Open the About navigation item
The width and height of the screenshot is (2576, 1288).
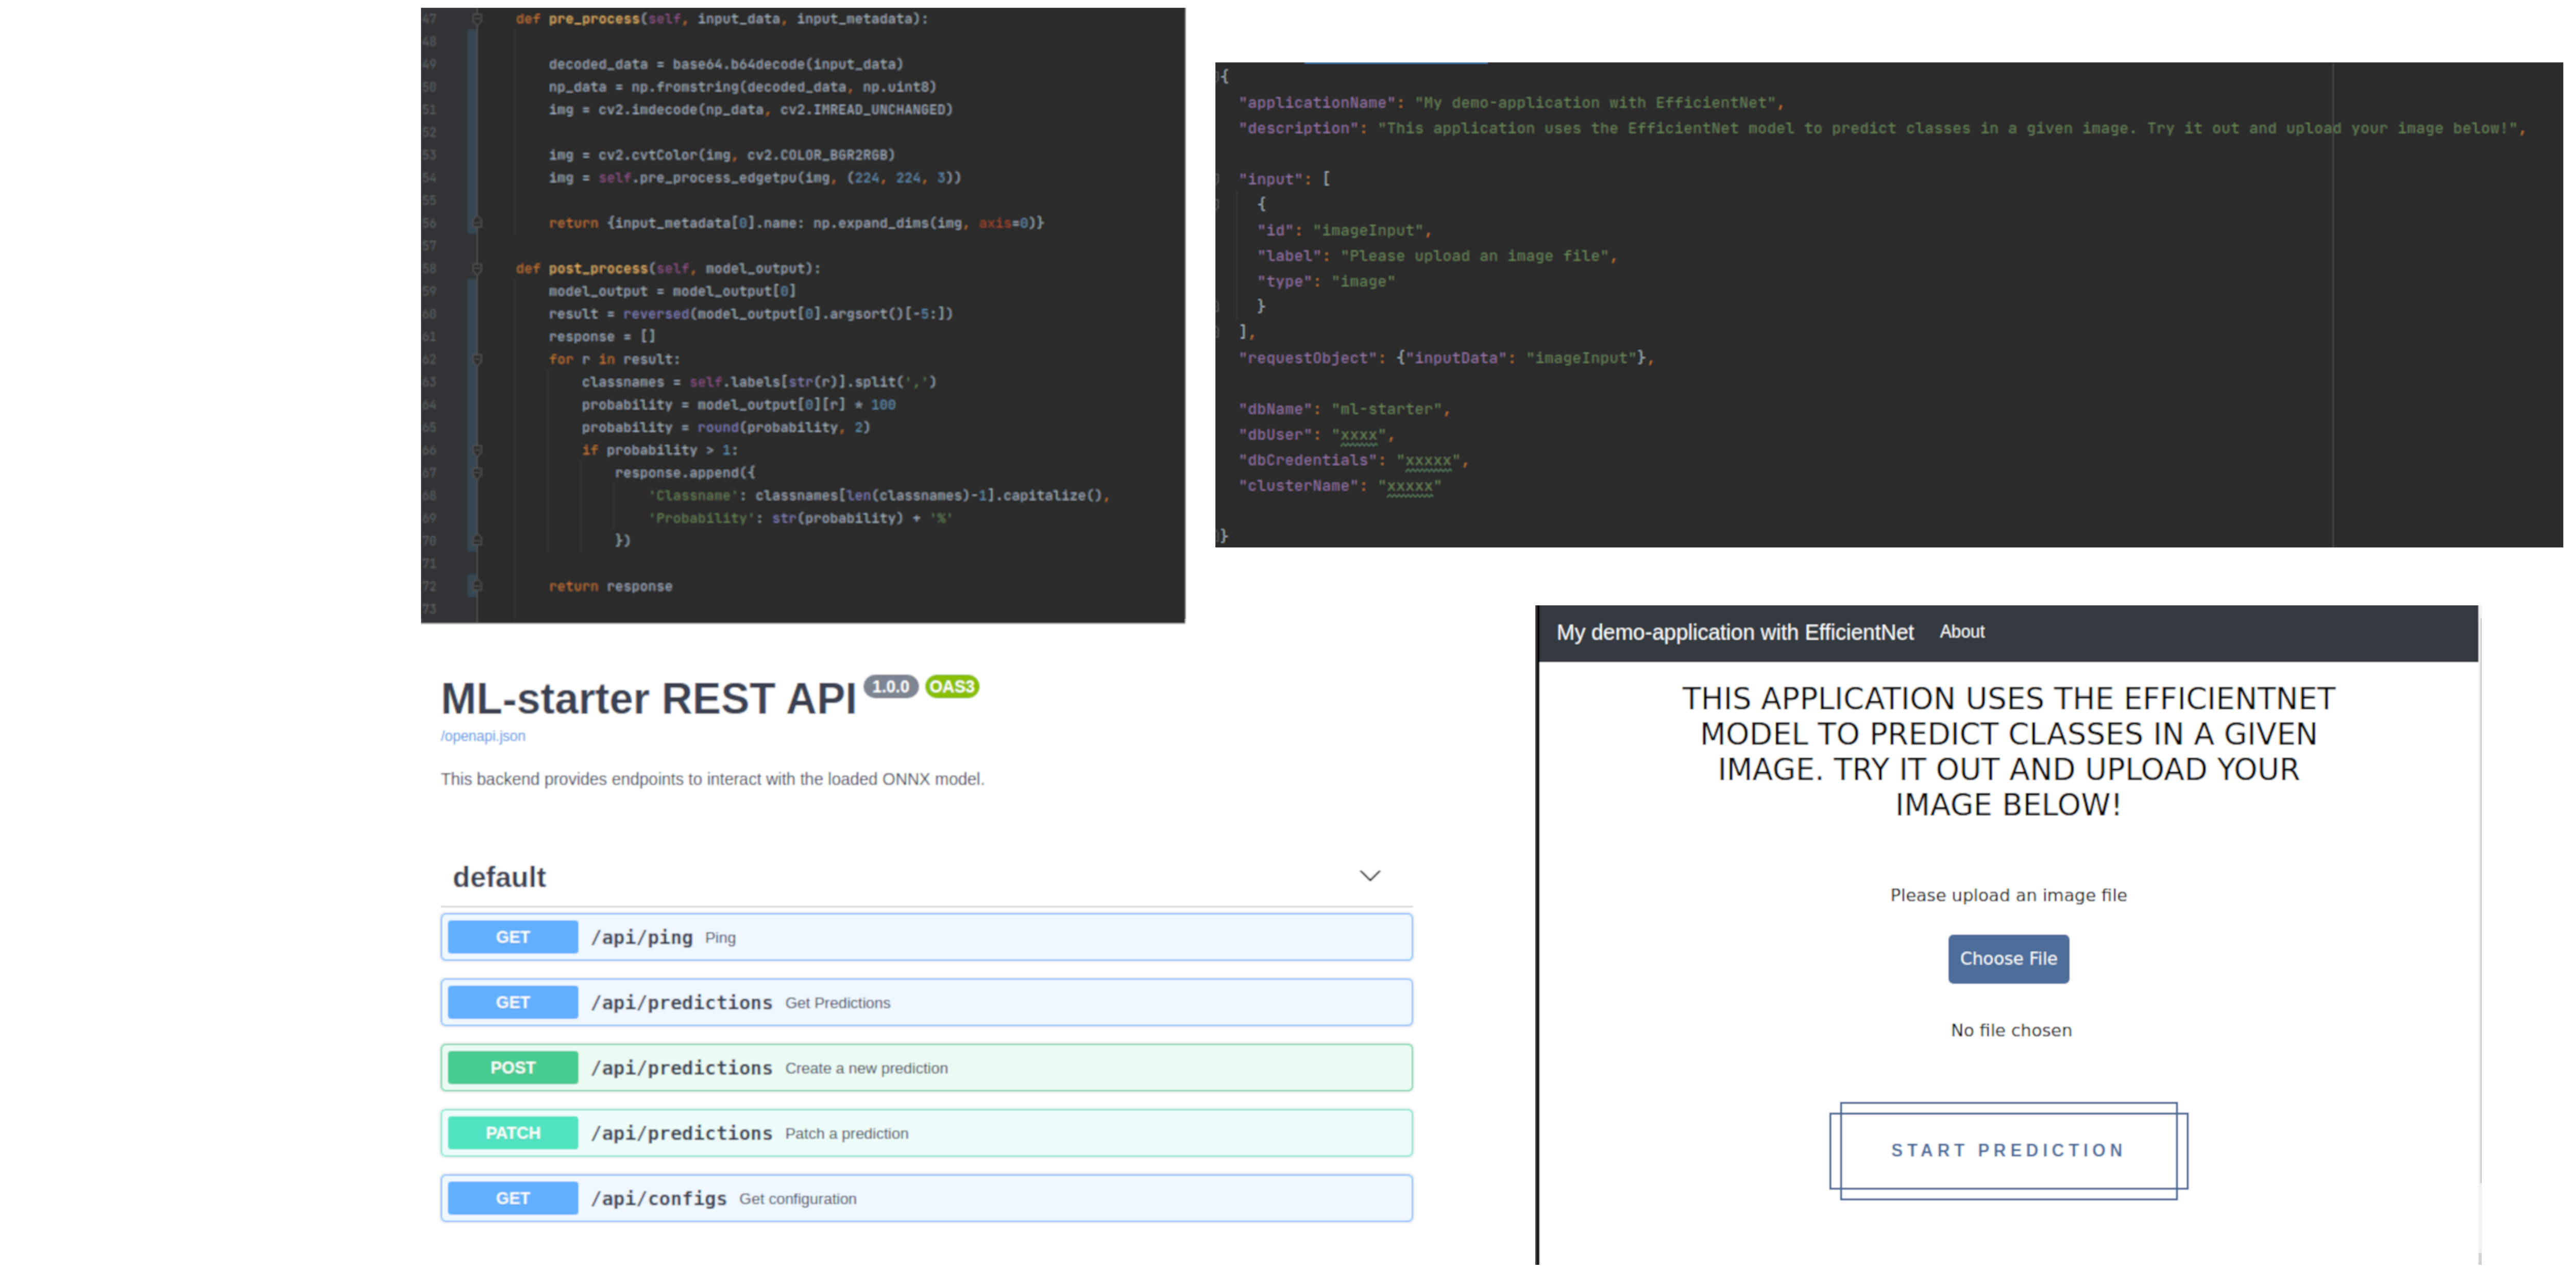1961,632
